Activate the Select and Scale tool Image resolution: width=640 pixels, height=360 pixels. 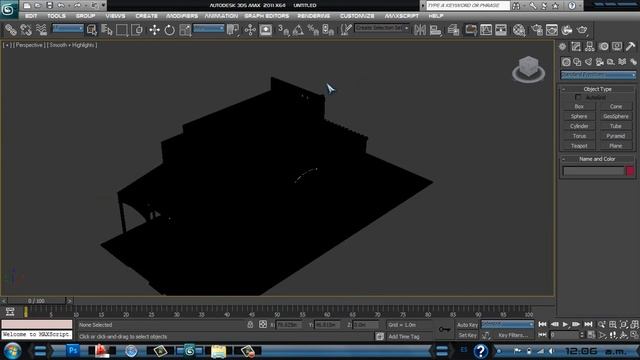click(185, 30)
